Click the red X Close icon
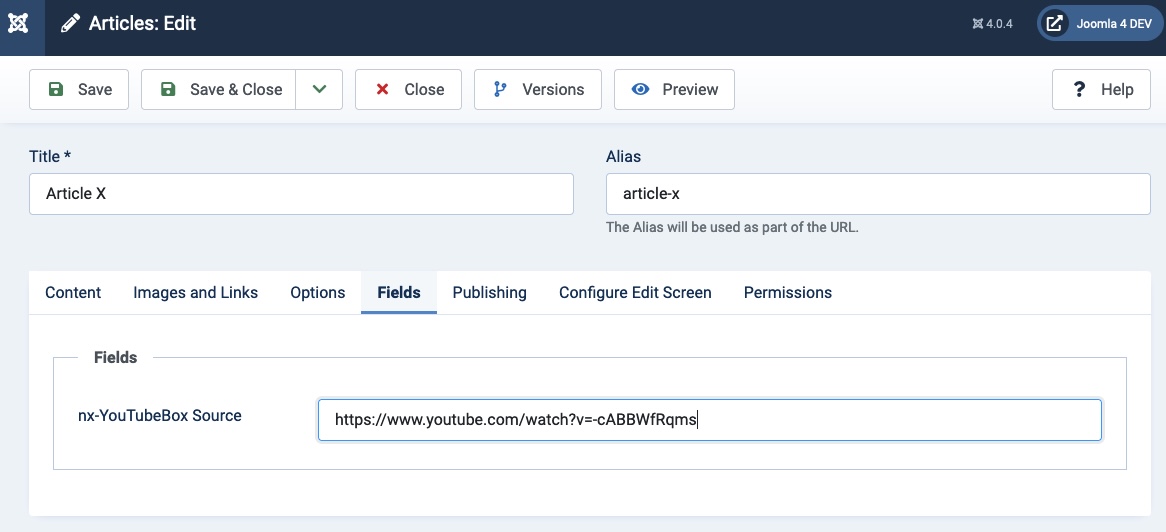This screenshot has height=532, width=1166. [382, 89]
